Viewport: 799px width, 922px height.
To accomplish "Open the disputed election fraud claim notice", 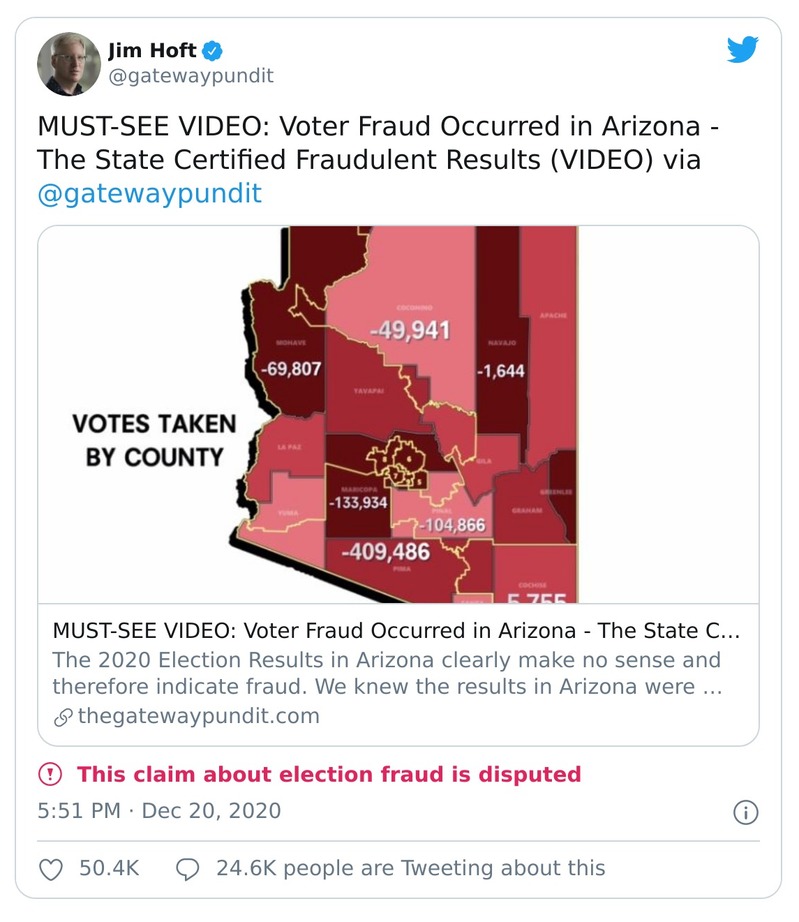I will click(329, 774).
